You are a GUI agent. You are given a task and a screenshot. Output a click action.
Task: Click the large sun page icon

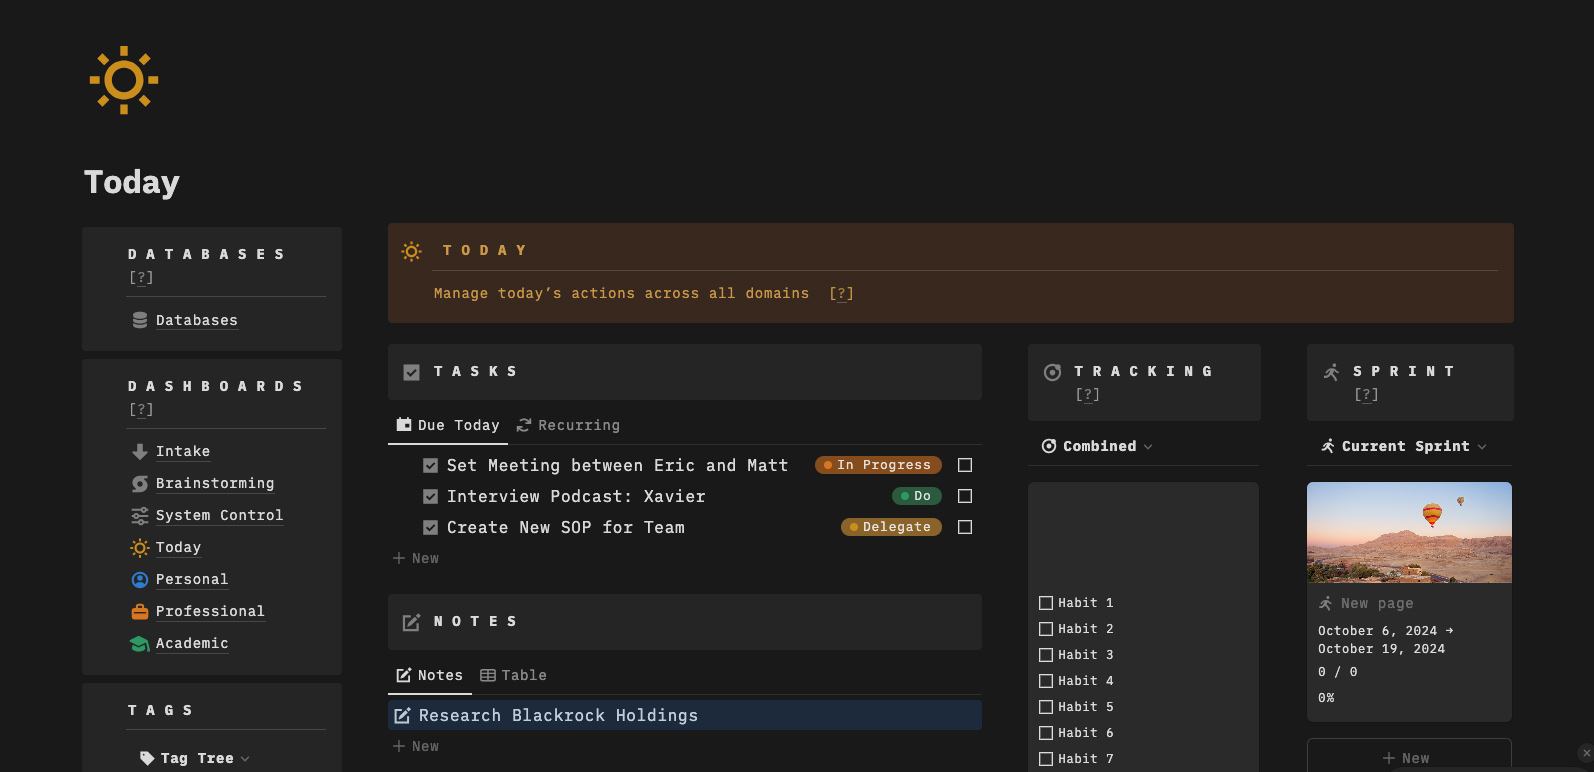point(124,80)
